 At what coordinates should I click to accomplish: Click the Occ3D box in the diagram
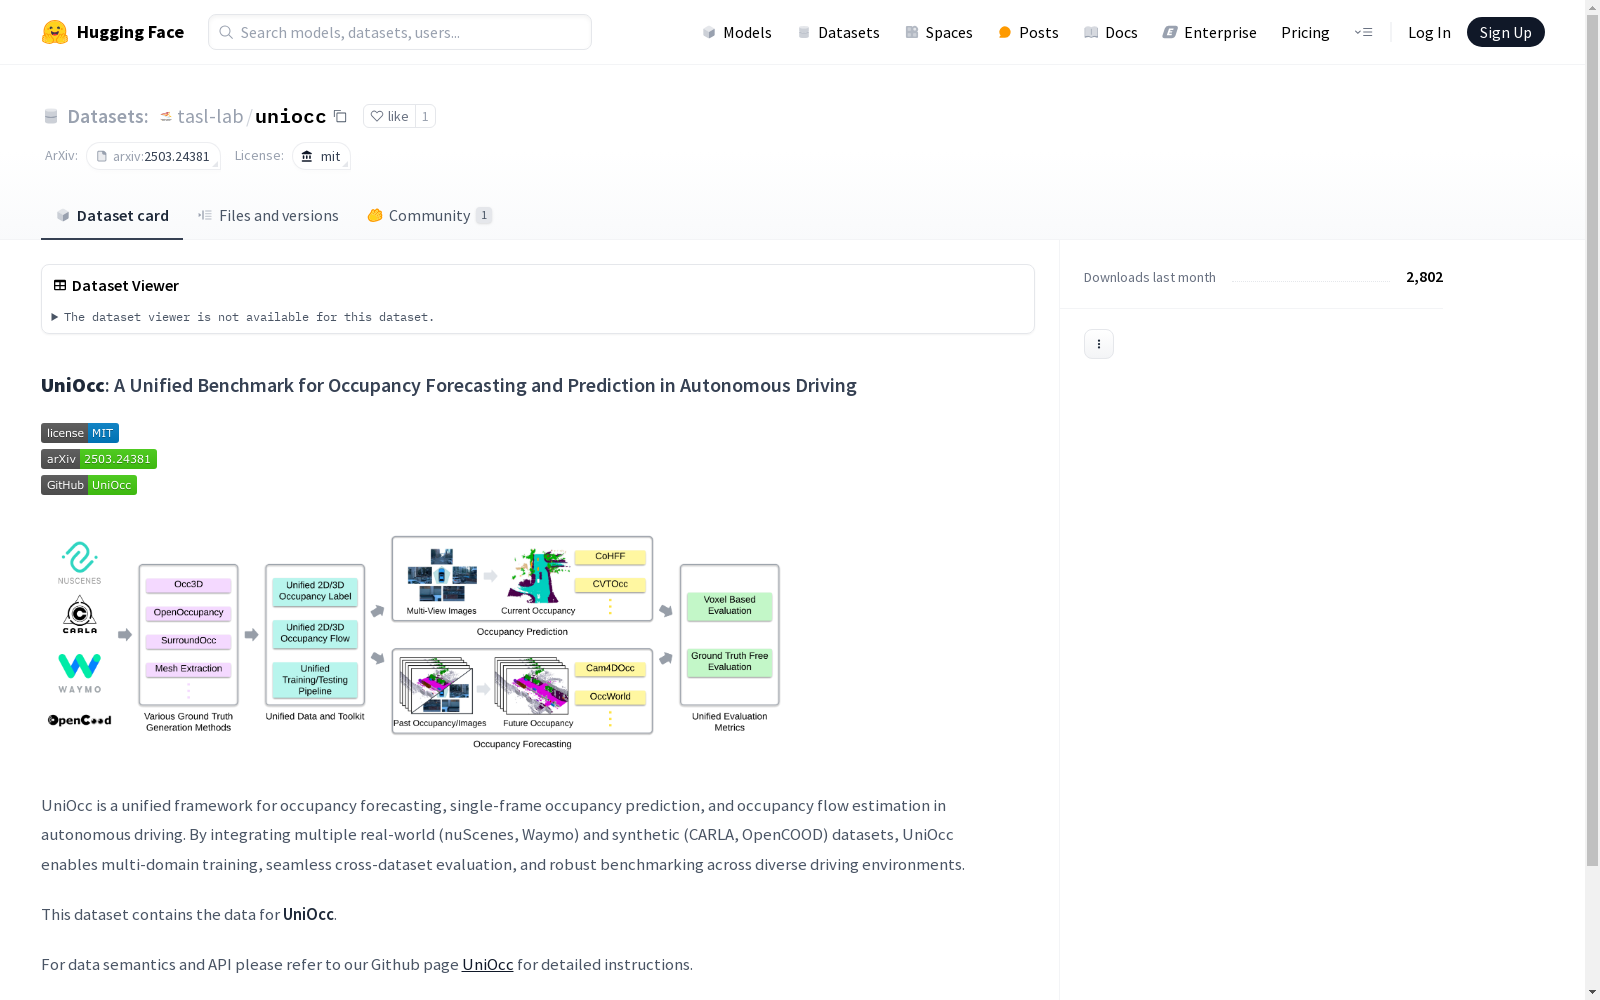(x=189, y=585)
